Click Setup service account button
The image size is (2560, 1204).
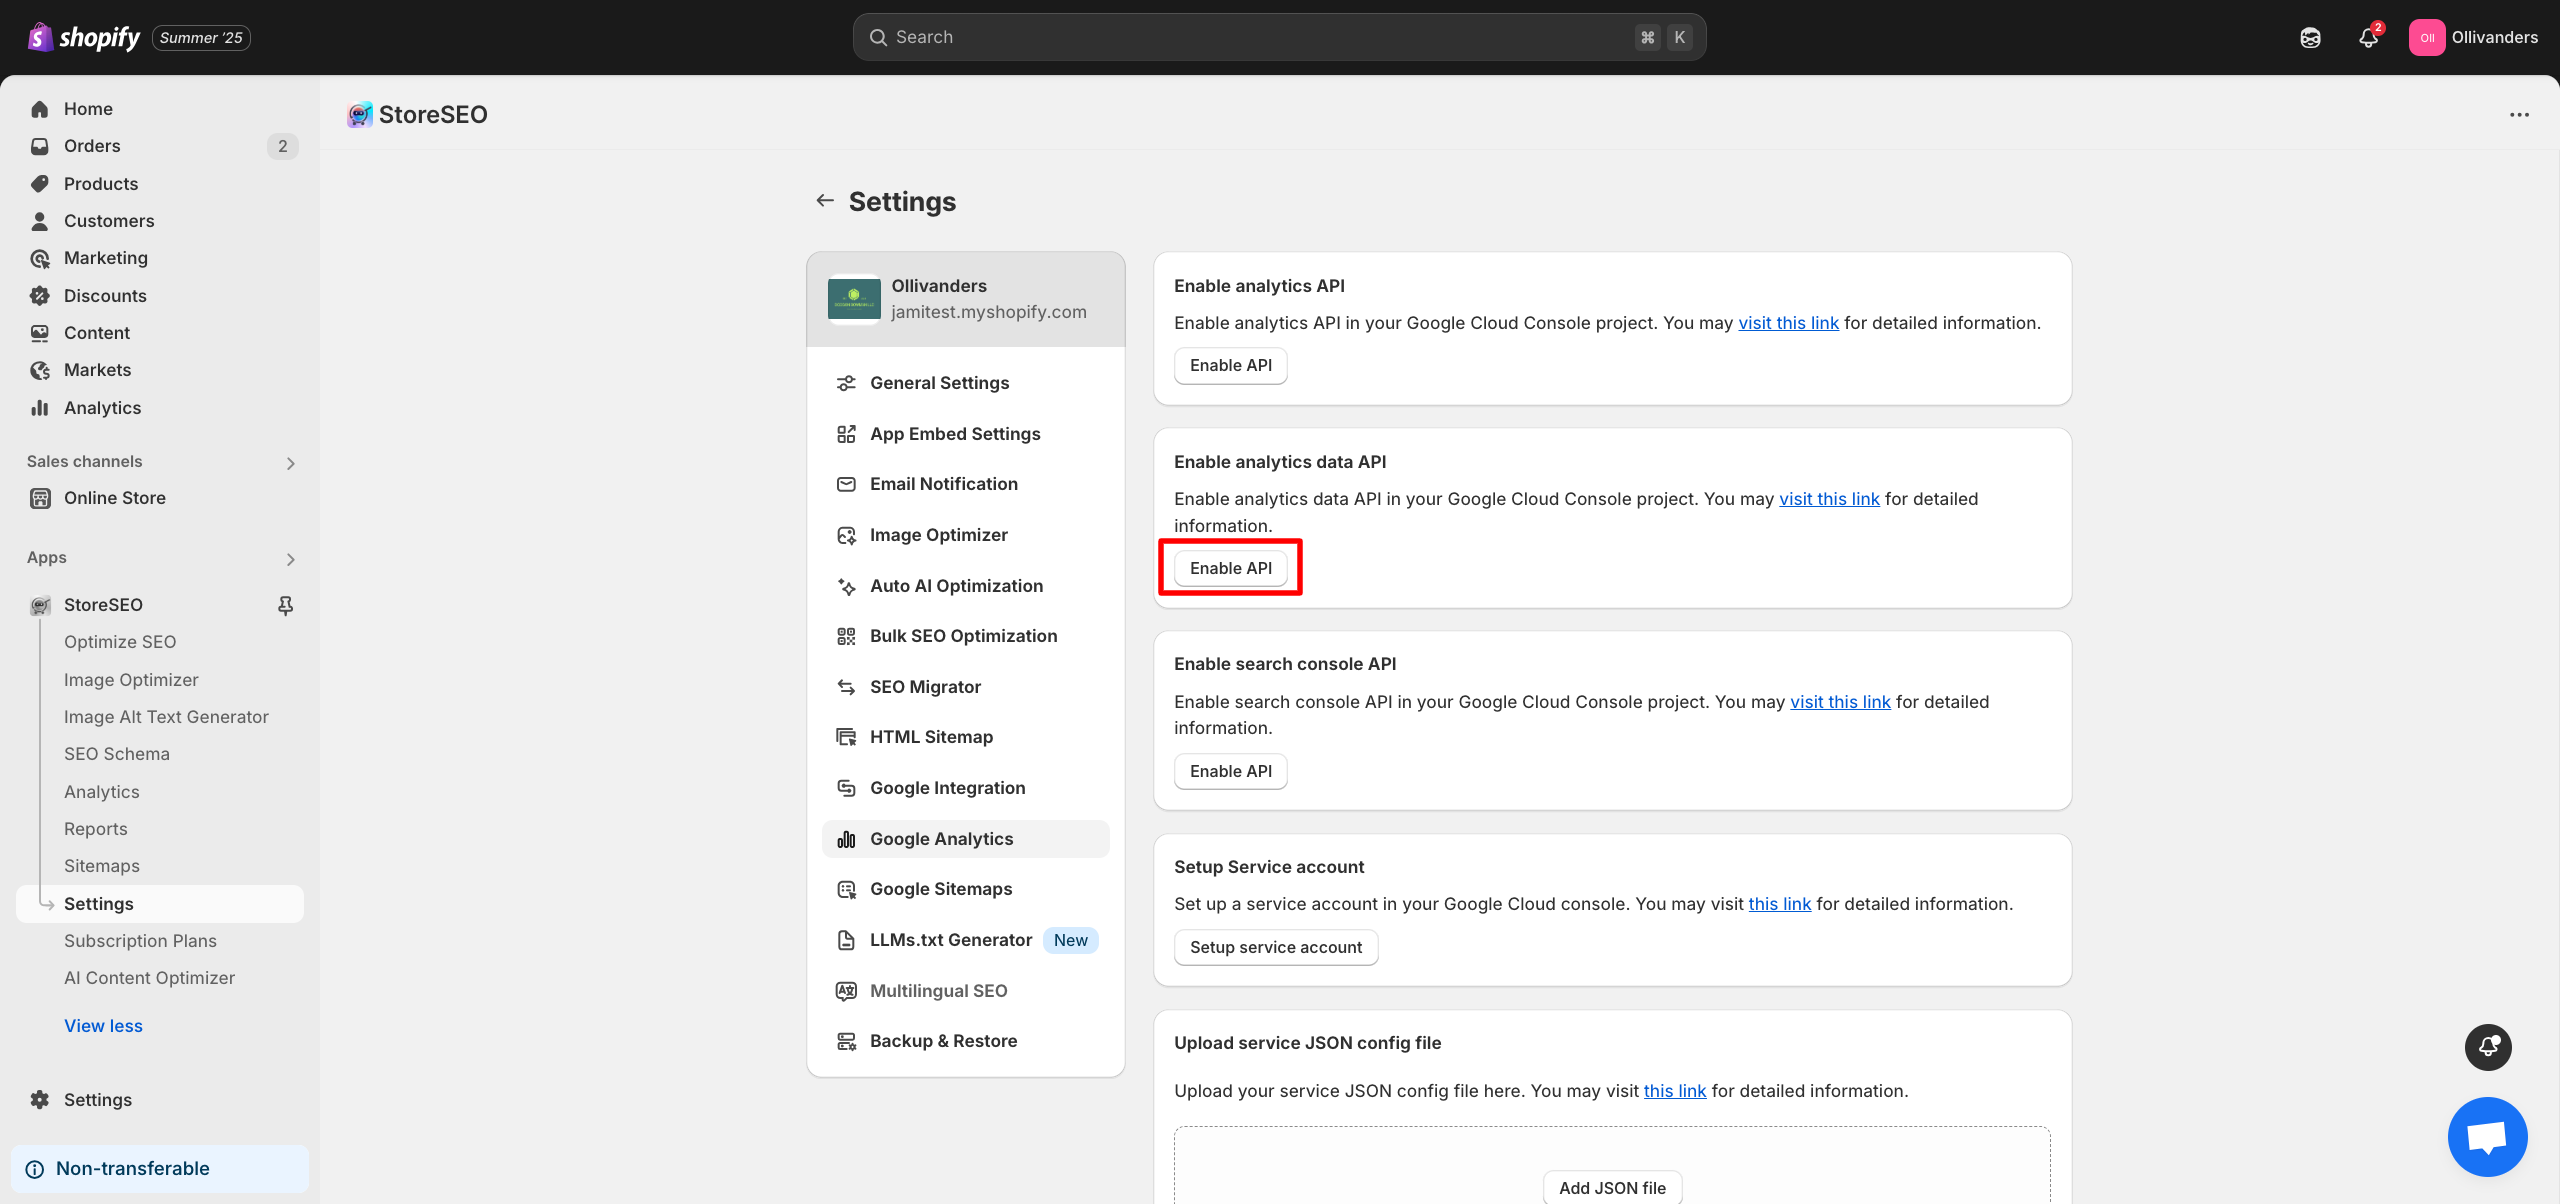1276,947
